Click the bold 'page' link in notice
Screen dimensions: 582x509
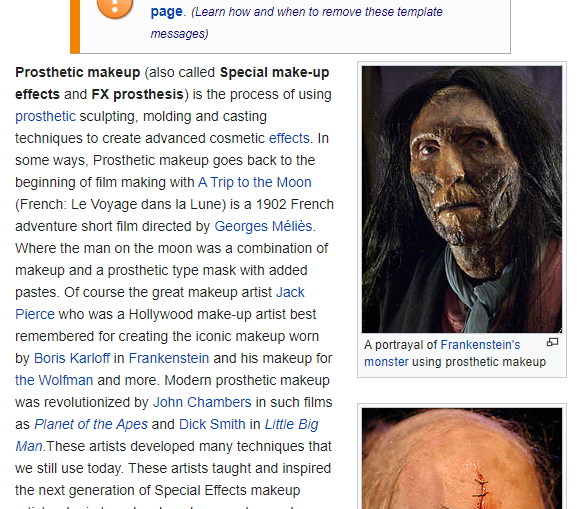click(167, 12)
